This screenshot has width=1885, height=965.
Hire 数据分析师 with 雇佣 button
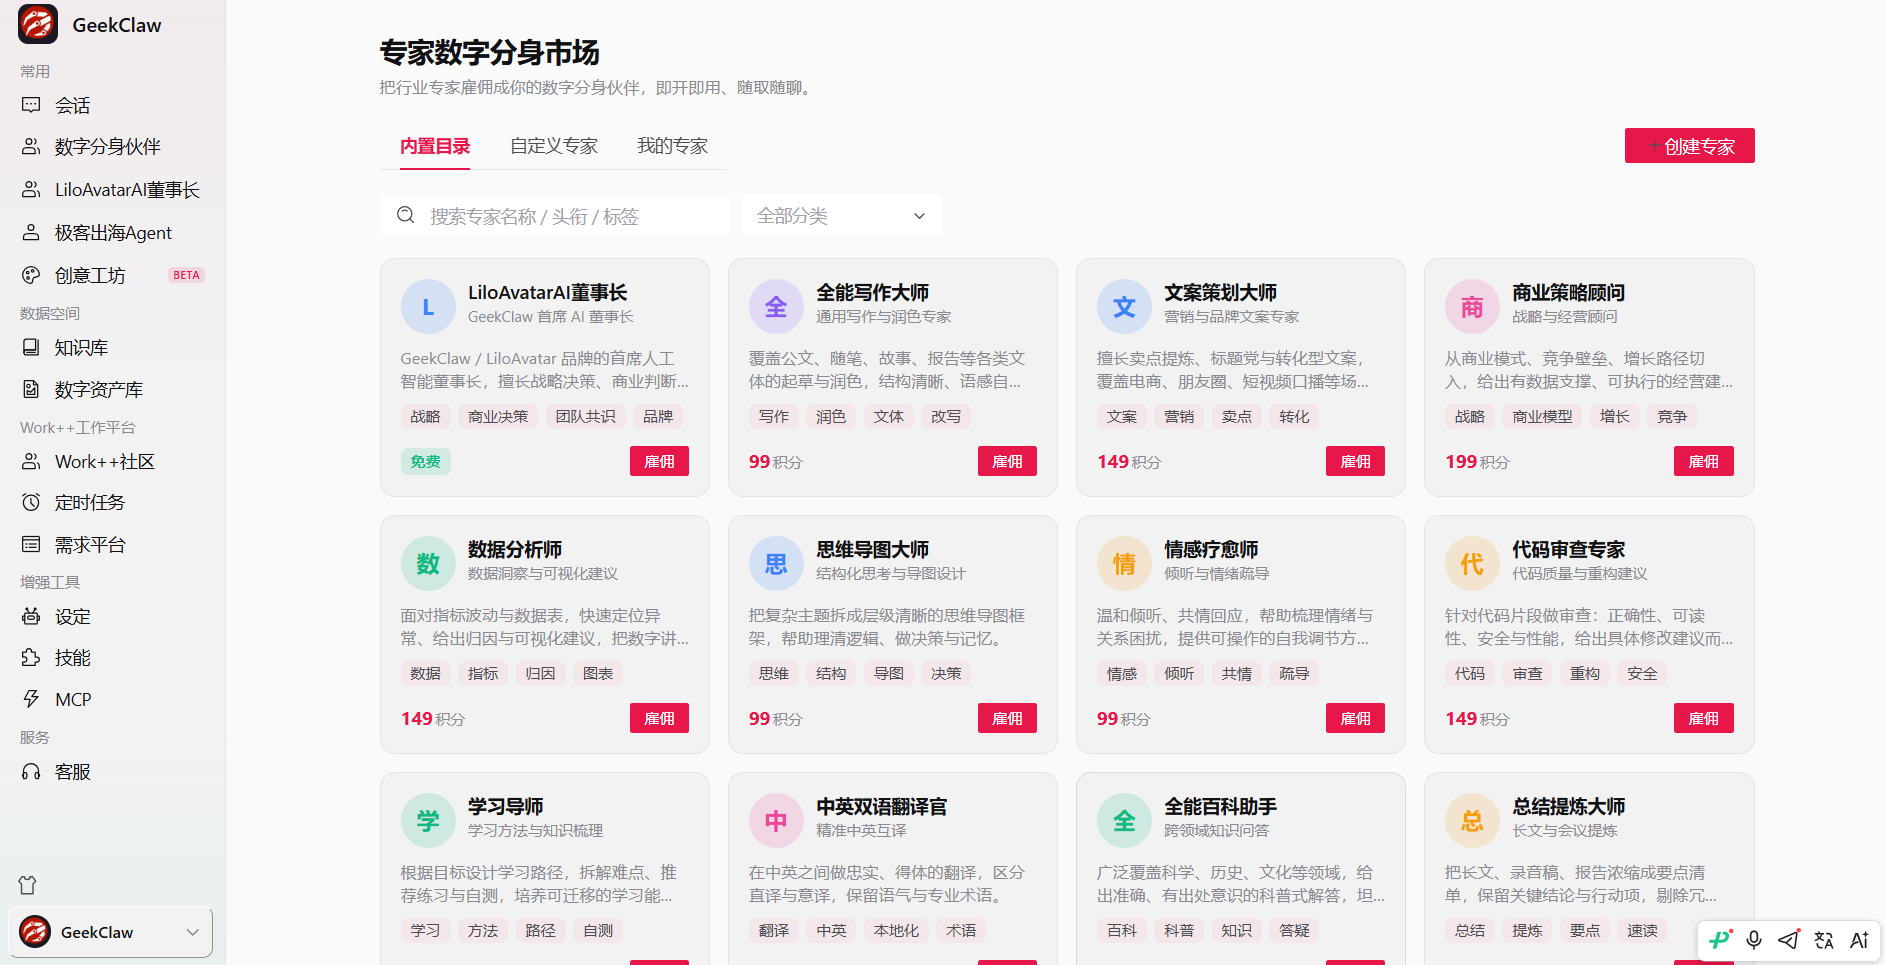pyautogui.click(x=659, y=718)
